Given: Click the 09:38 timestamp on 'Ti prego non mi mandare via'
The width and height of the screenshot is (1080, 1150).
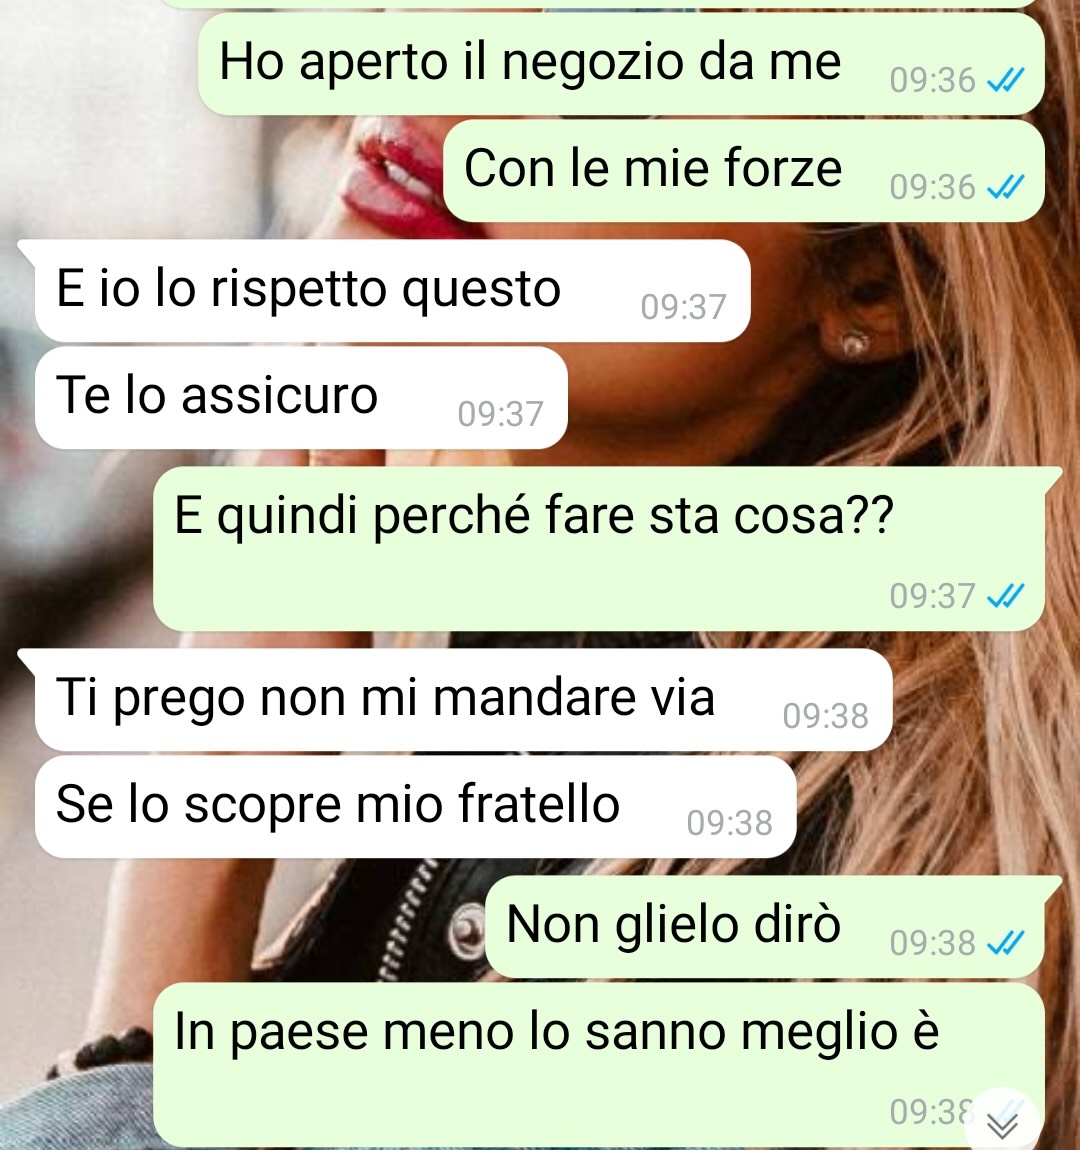Looking at the screenshot, I should click(x=826, y=717).
